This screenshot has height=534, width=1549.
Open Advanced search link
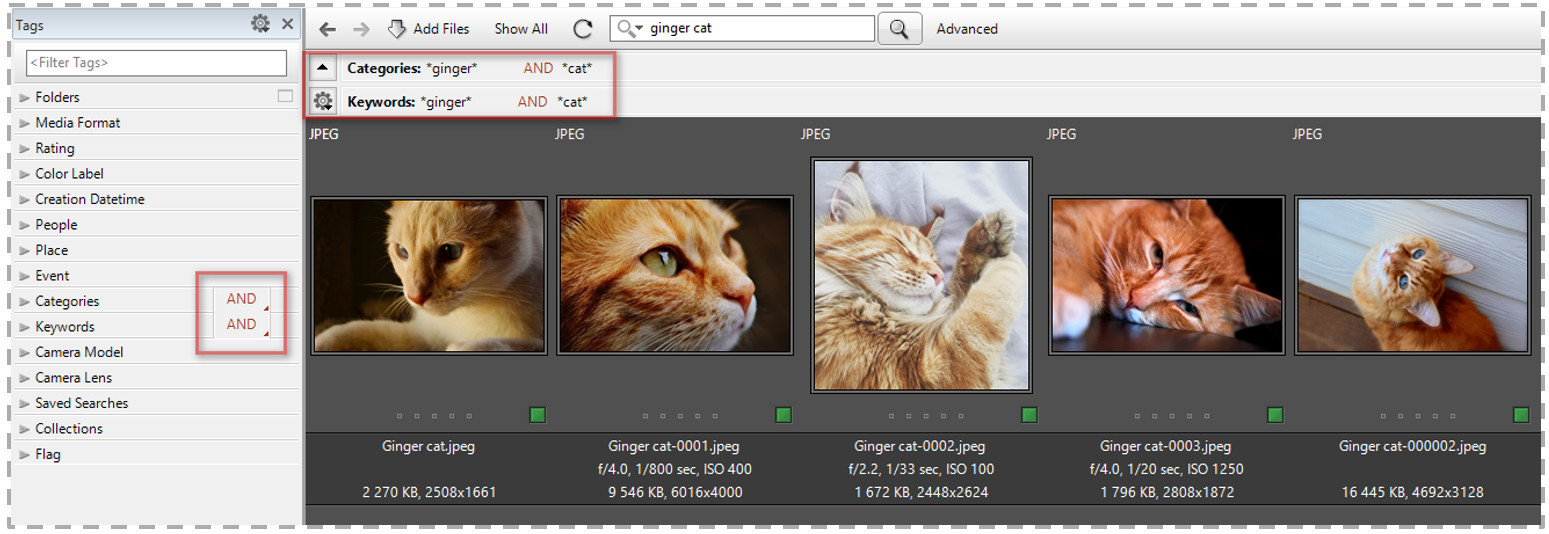pyautogui.click(x=966, y=29)
